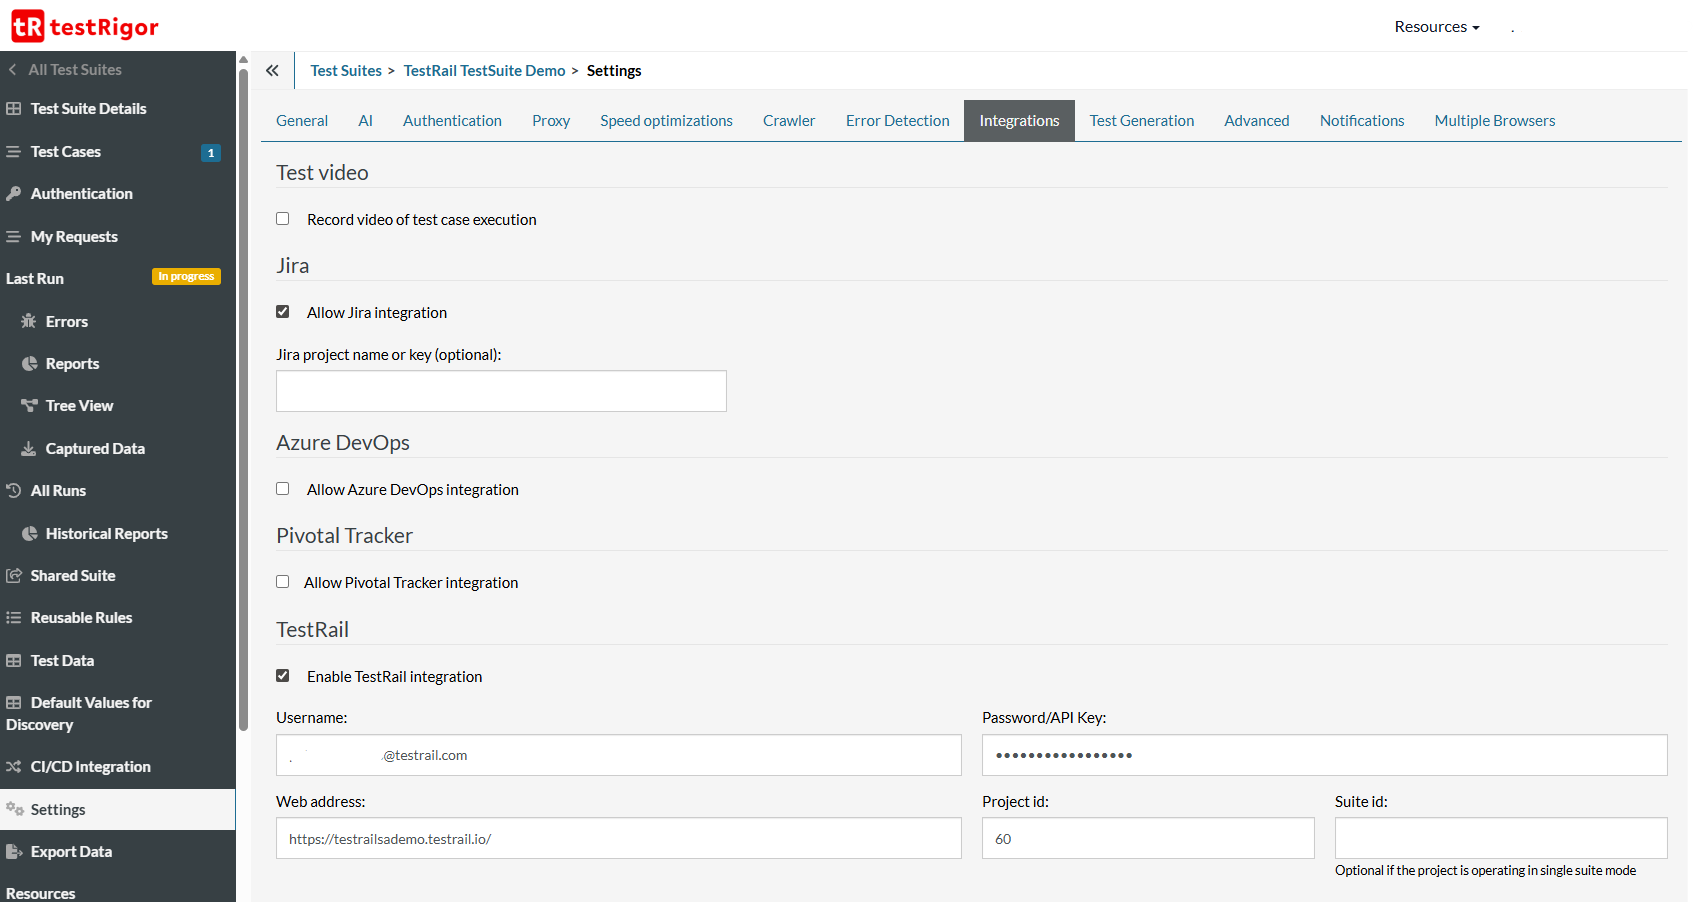This screenshot has width=1693, height=902.
Task: Switch to the Crawler tab
Action: pyautogui.click(x=789, y=121)
